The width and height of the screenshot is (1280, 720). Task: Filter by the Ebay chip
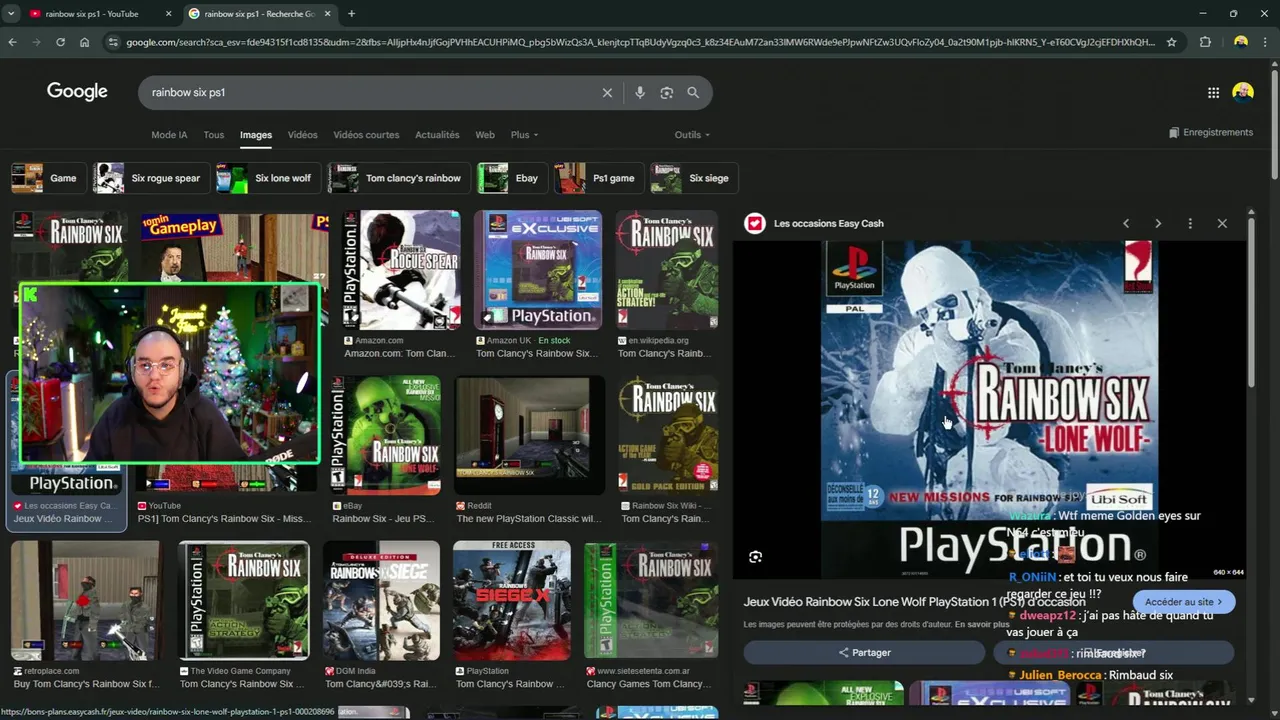512,178
